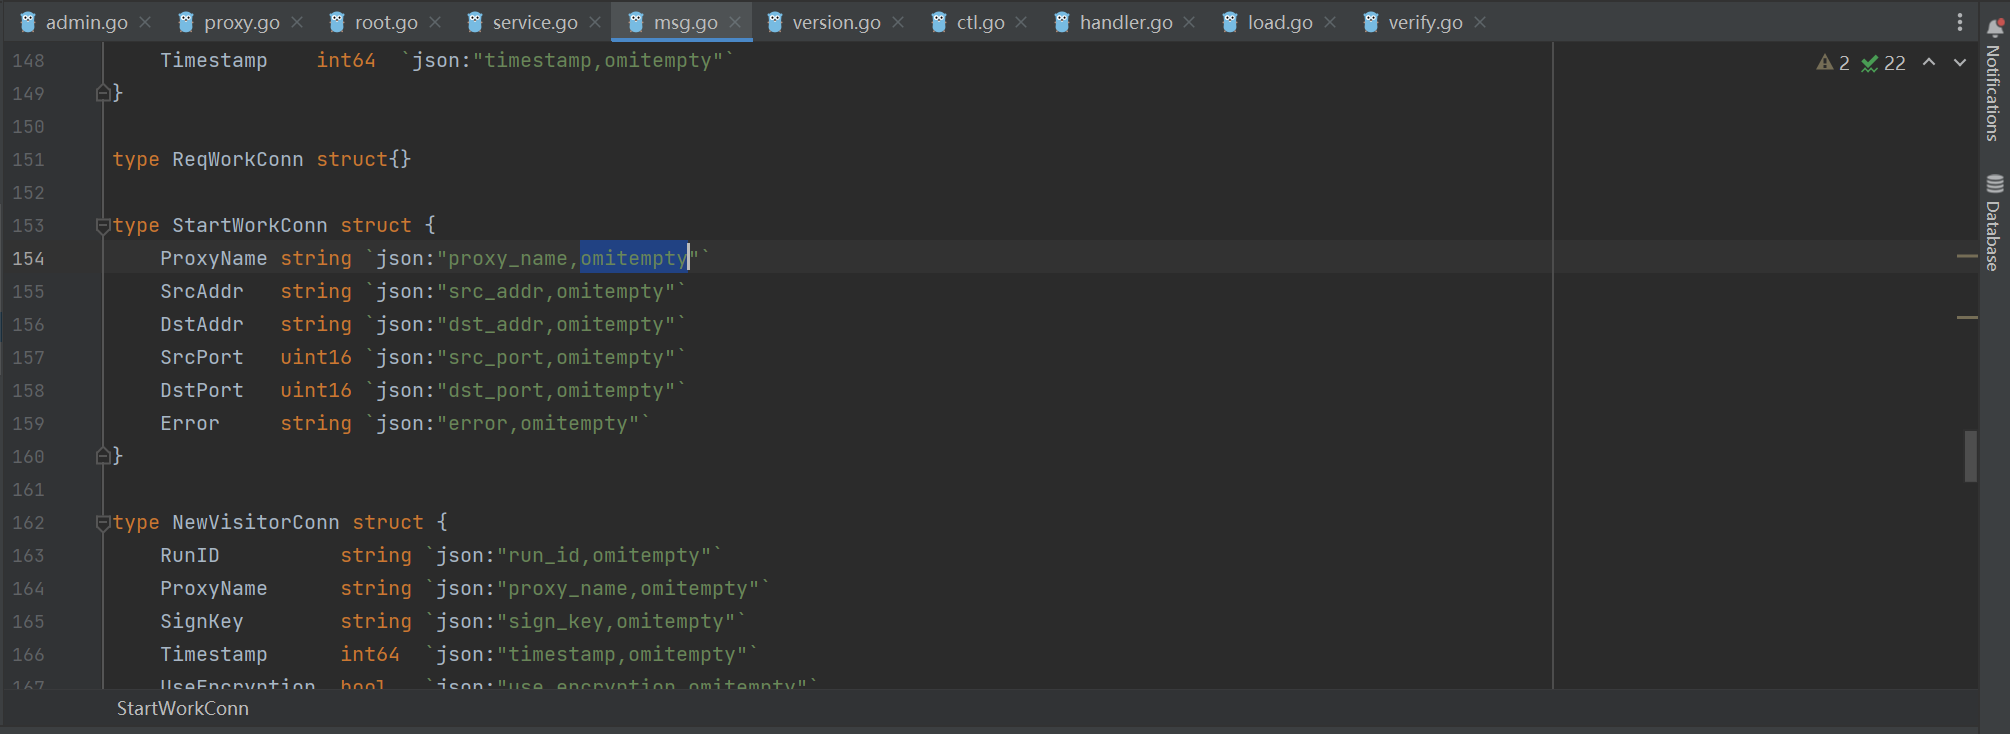Open the handler.go tab
The width and height of the screenshot is (2010, 734).
pyautogui.click(x=1114, y=22)
